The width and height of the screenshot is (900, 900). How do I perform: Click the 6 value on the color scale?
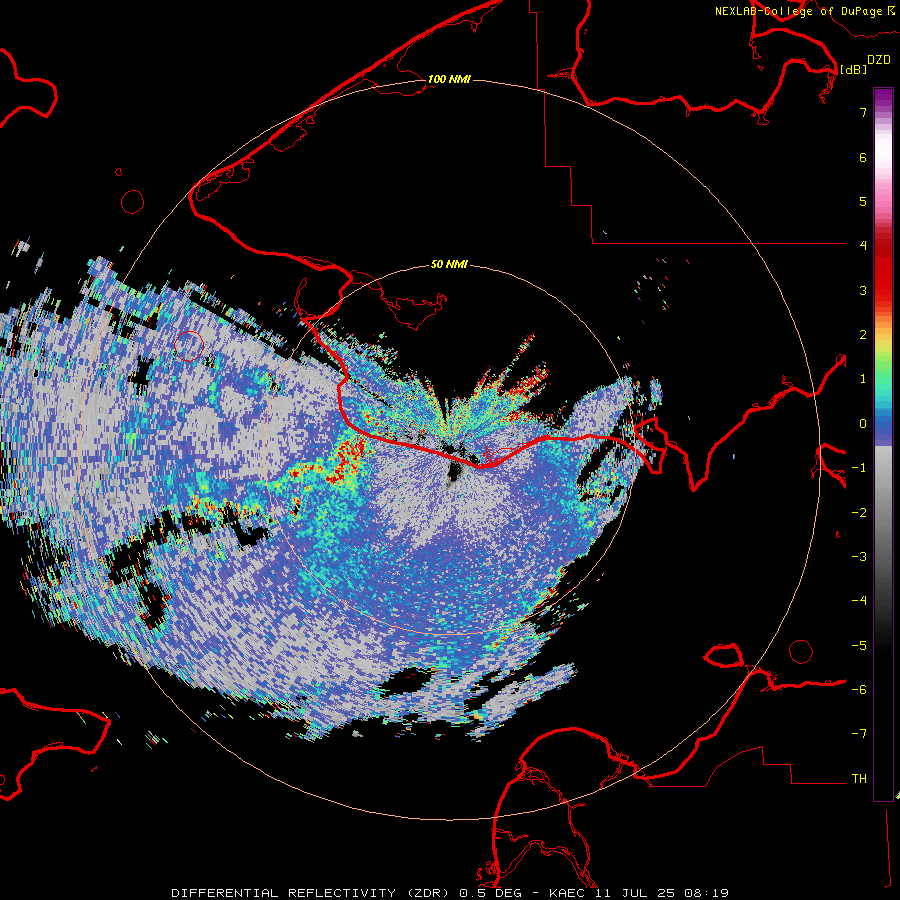[863, 157]
